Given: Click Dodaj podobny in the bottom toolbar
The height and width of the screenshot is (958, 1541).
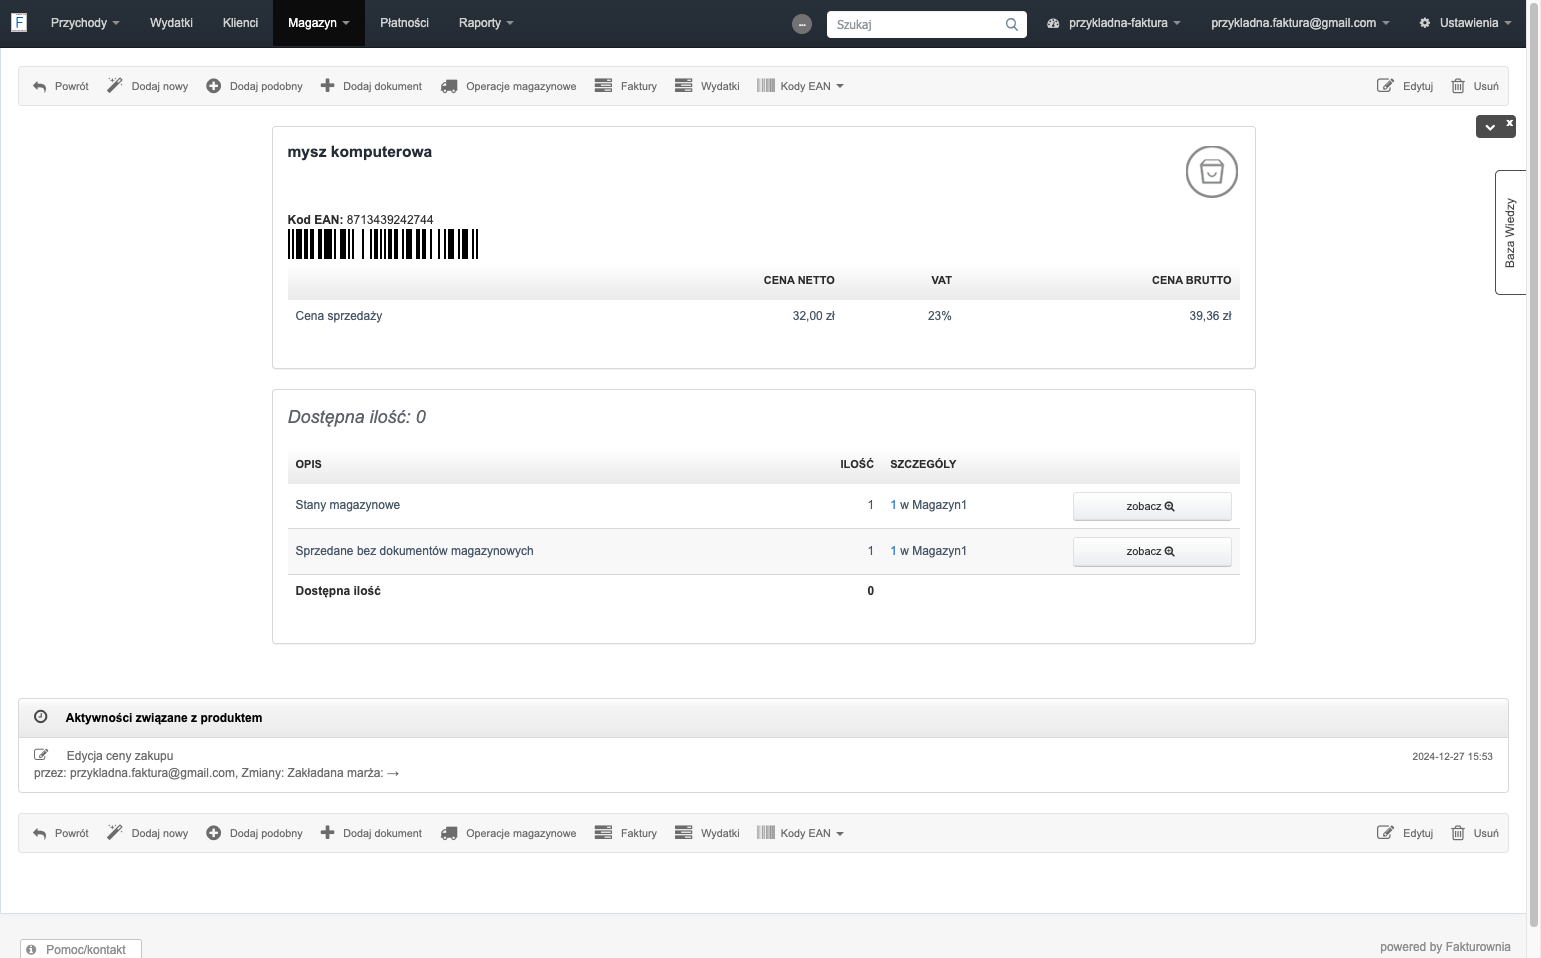Looking at the screenshot, I should pyautogui.click(x=254, y=833).
